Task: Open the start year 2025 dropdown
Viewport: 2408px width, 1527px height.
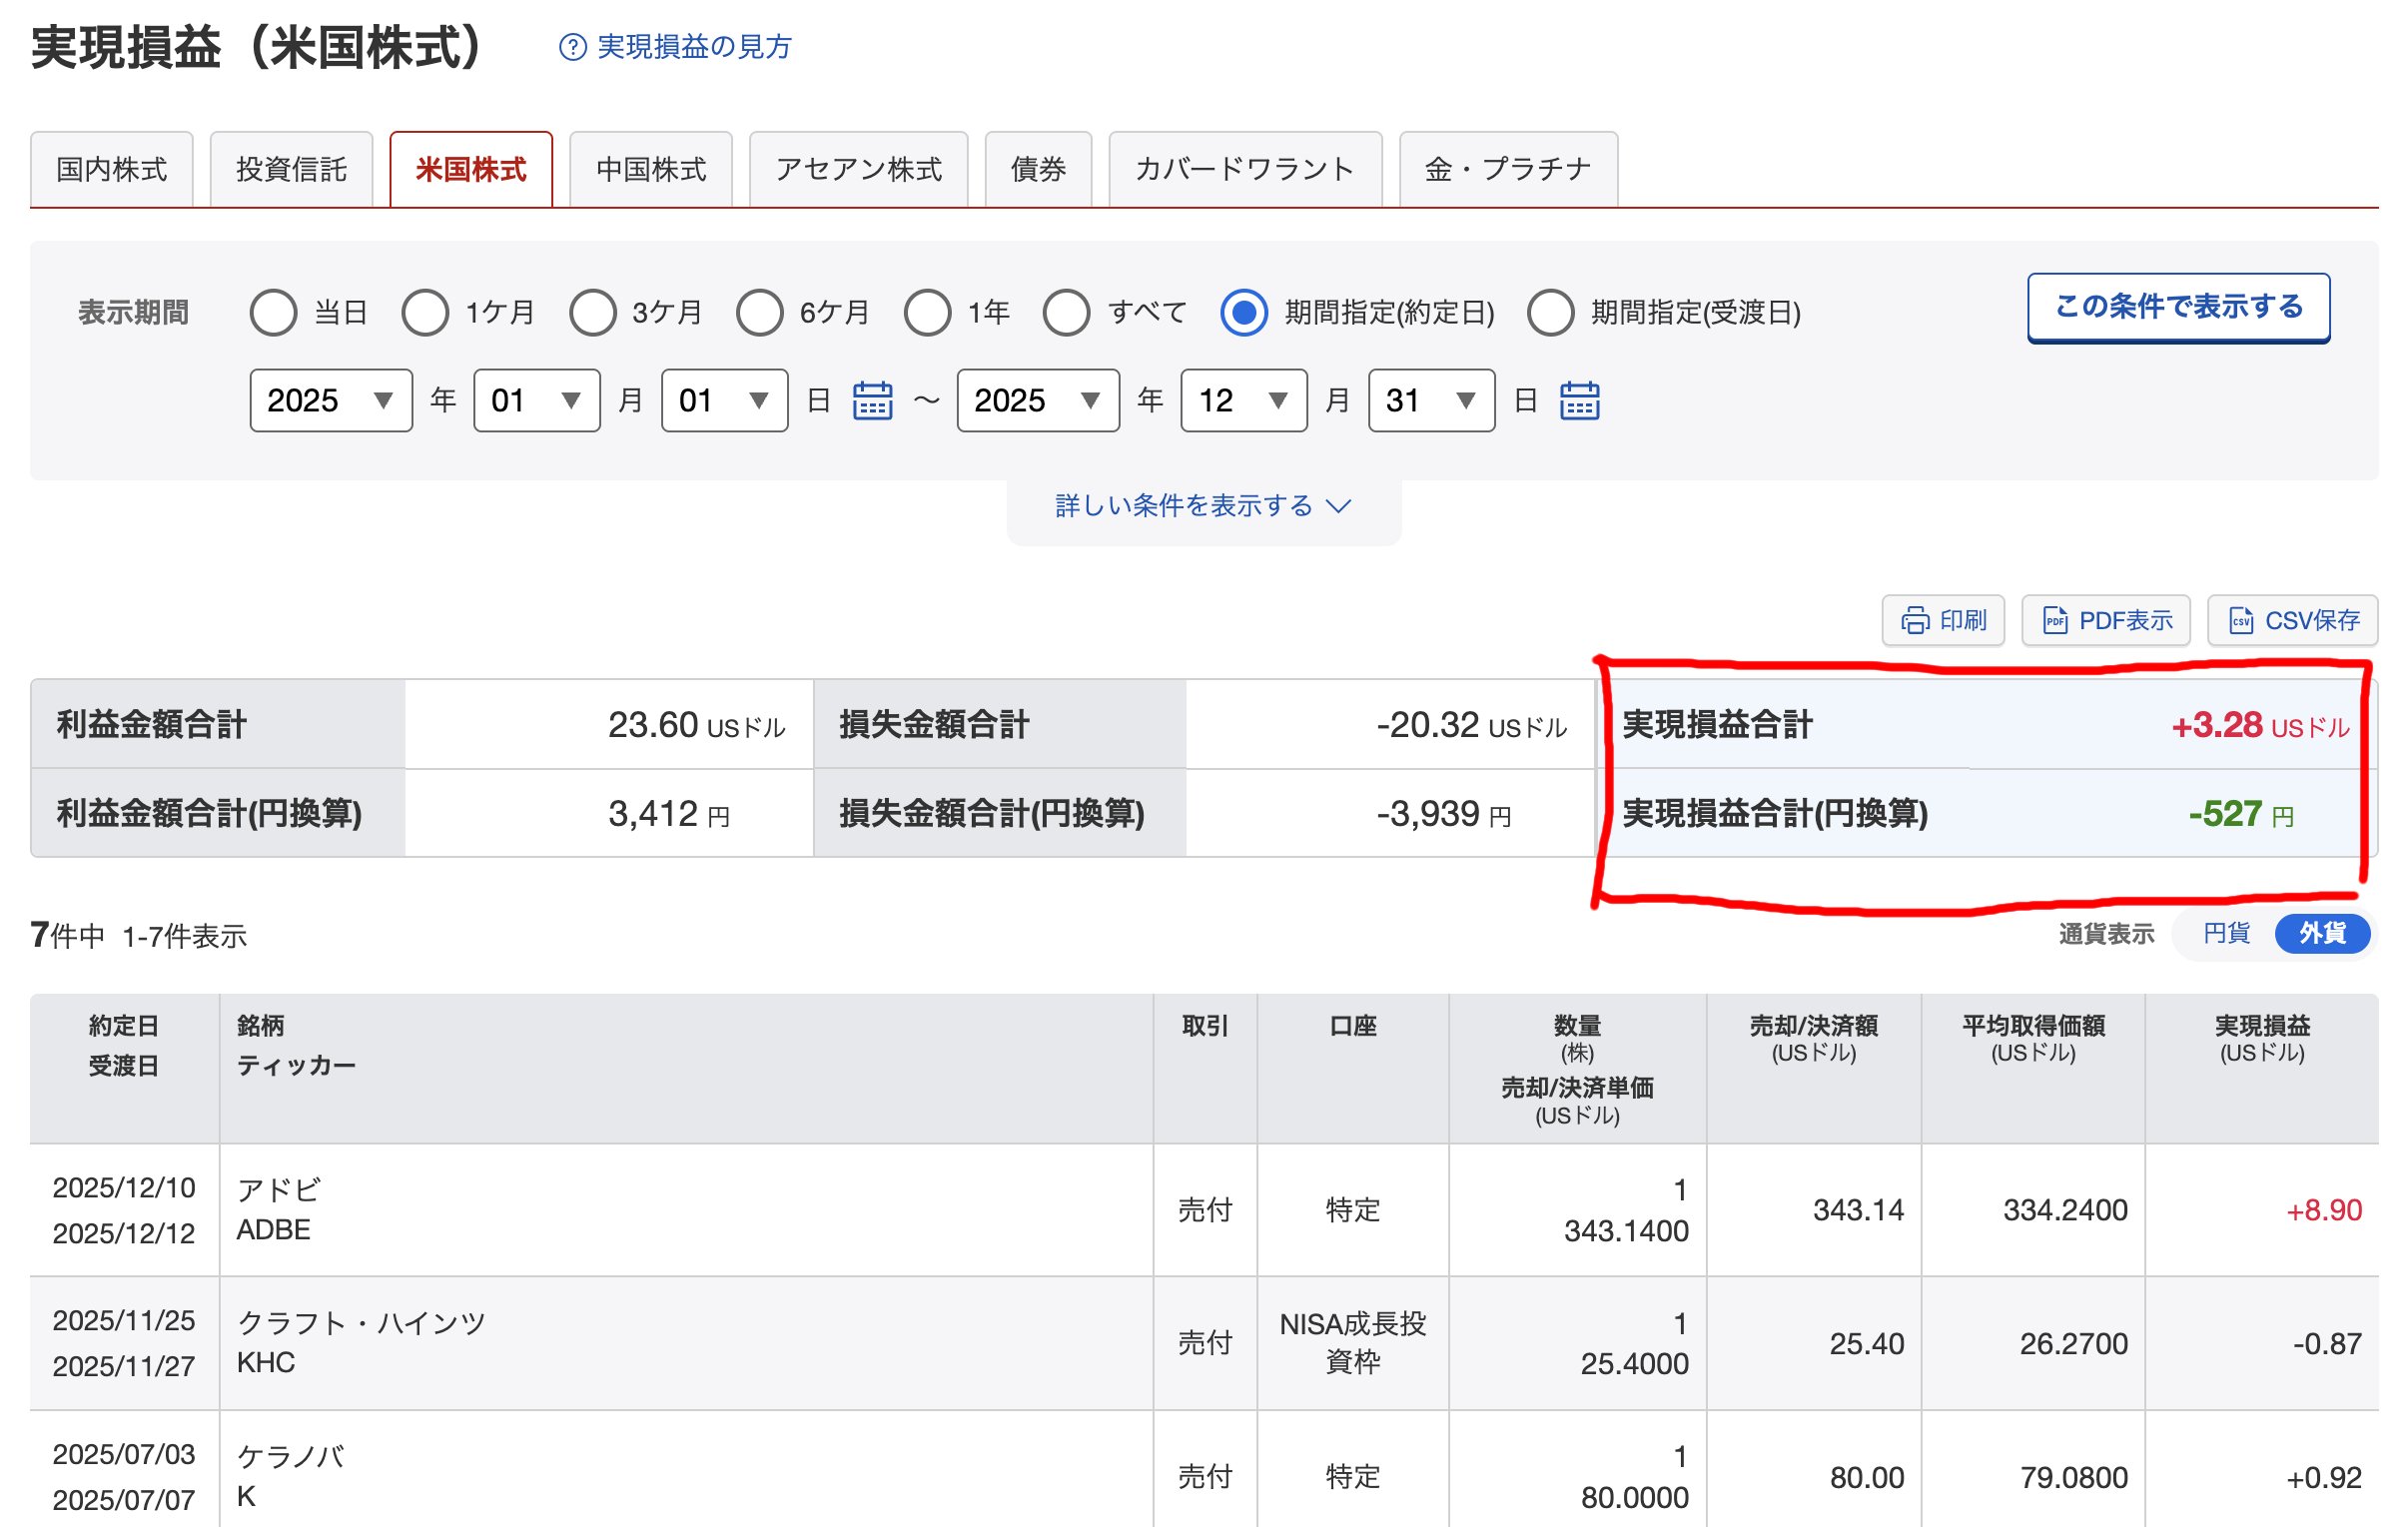Action: coord(331,401)
